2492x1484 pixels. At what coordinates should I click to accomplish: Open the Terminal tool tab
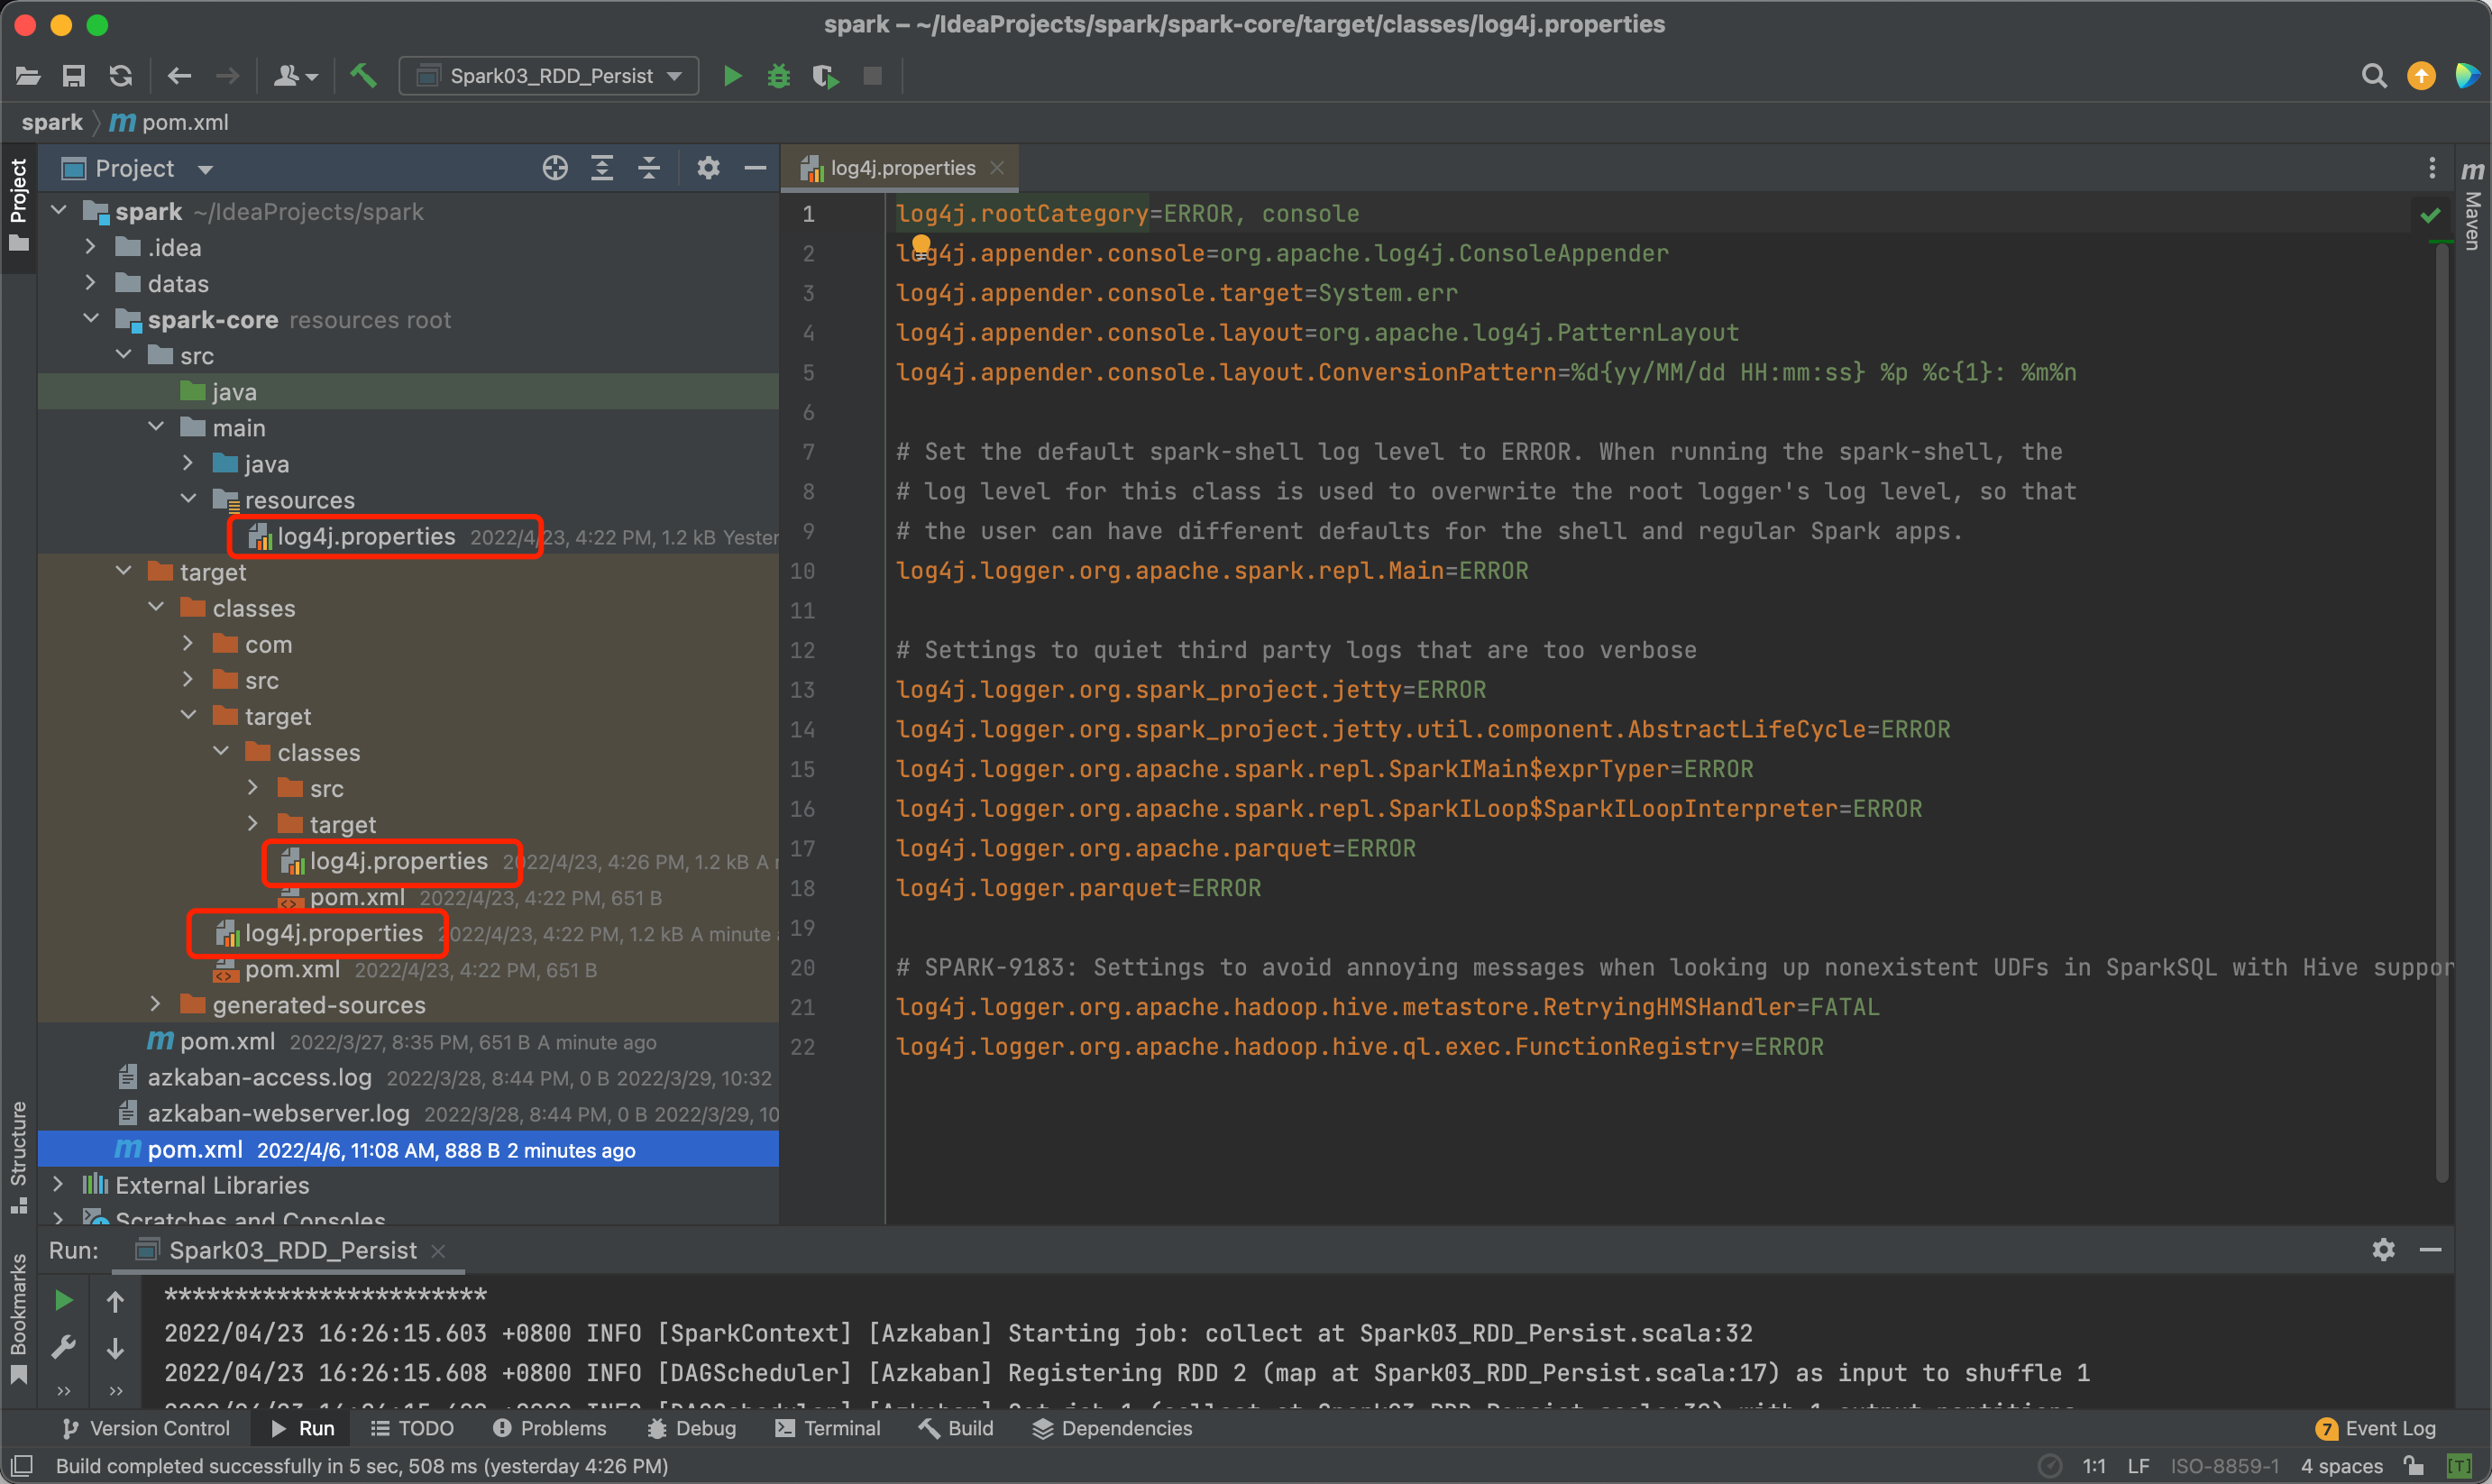(828, 1428)
